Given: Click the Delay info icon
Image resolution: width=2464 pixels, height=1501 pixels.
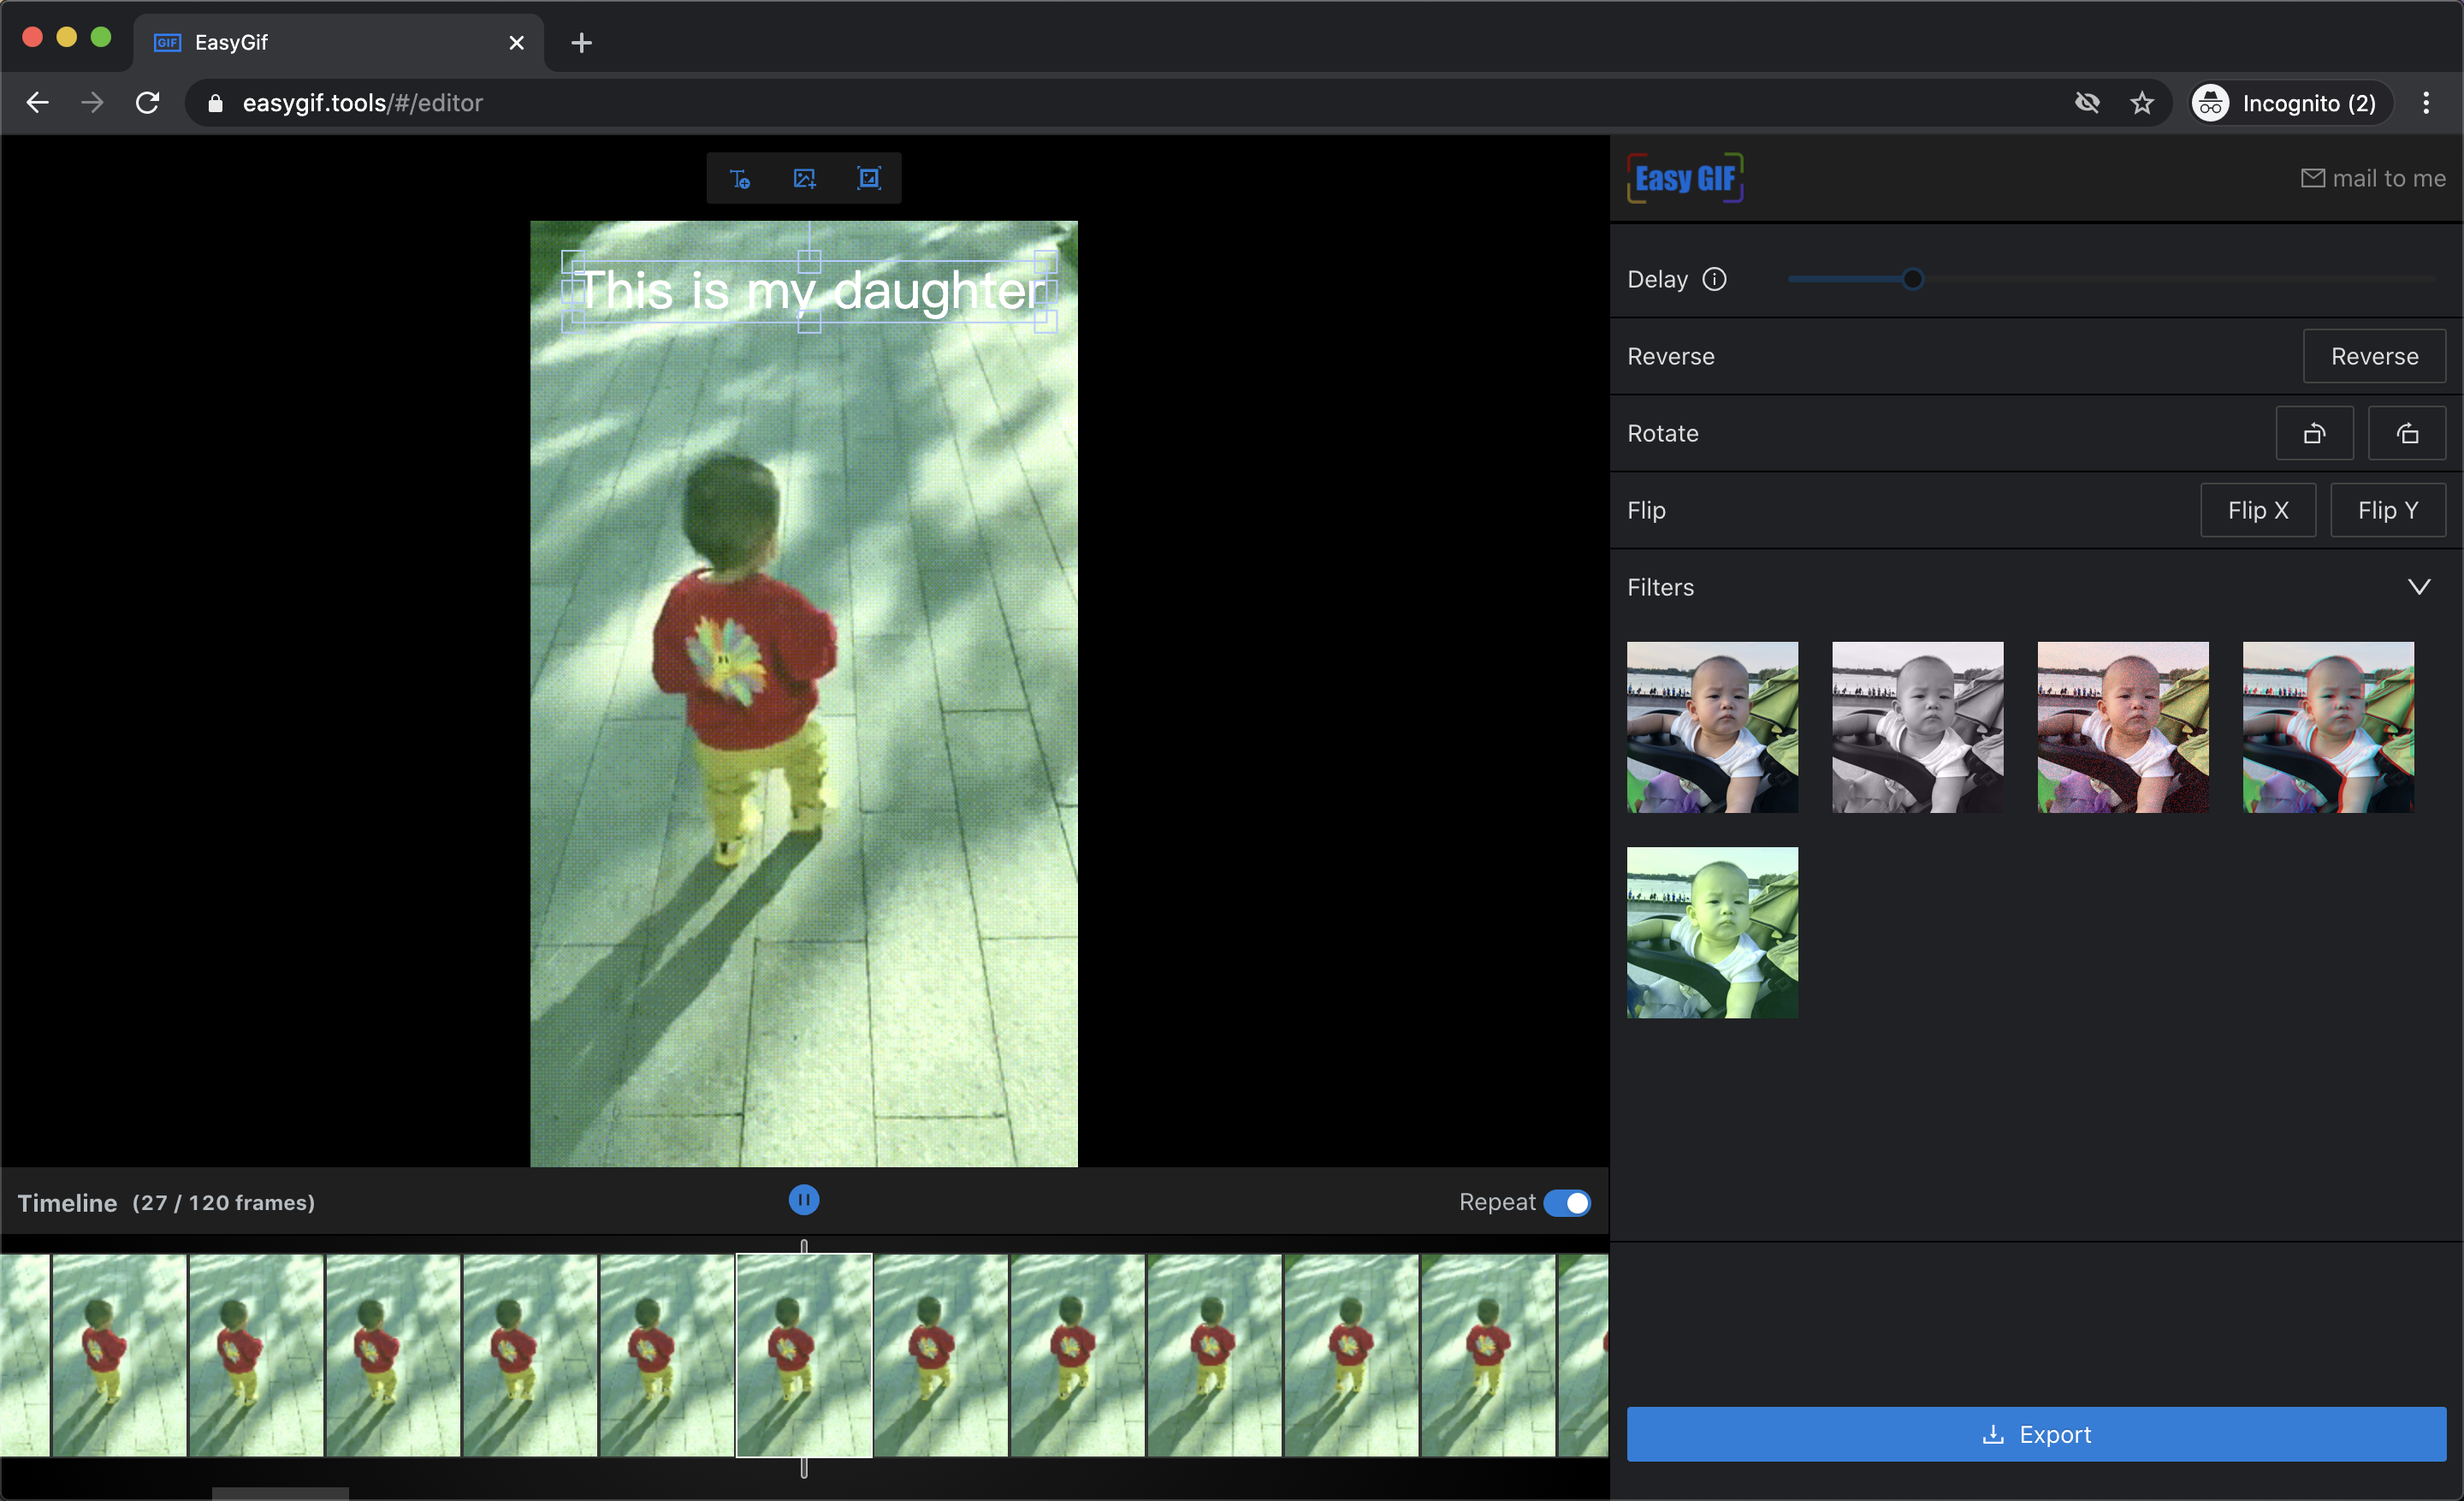Looking at the screenshot, I should [x=1714, y=279].
